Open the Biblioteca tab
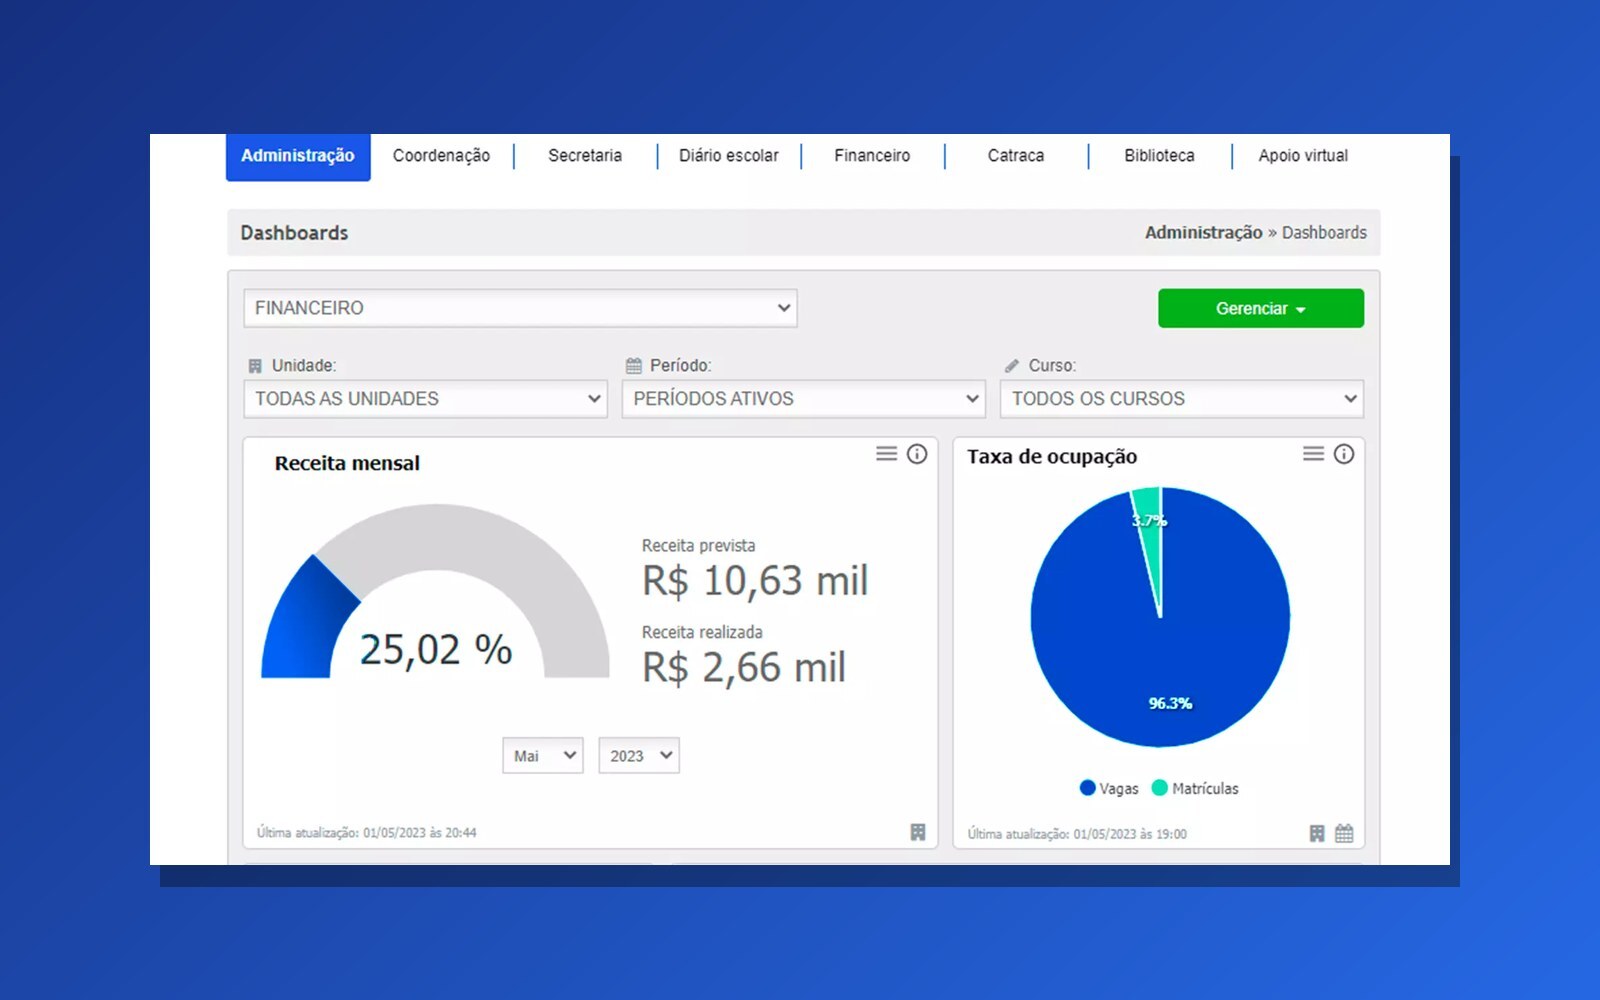 pyautogui.click(x=1159, y=156)
